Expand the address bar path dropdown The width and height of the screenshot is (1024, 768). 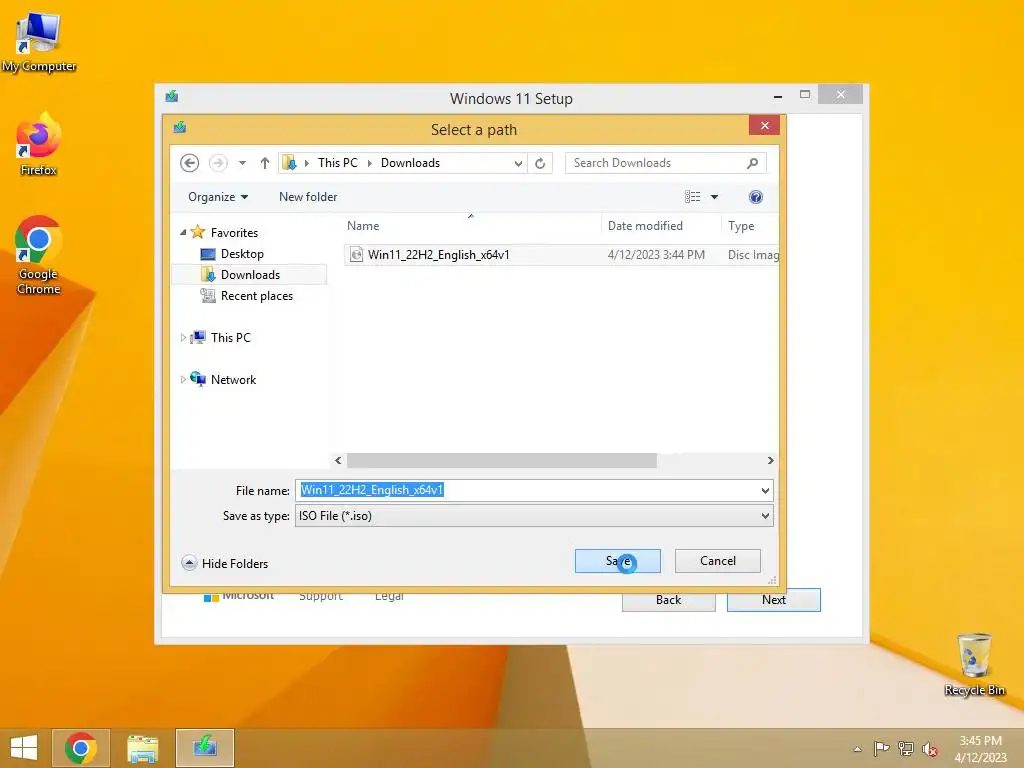tap(518, 163)
